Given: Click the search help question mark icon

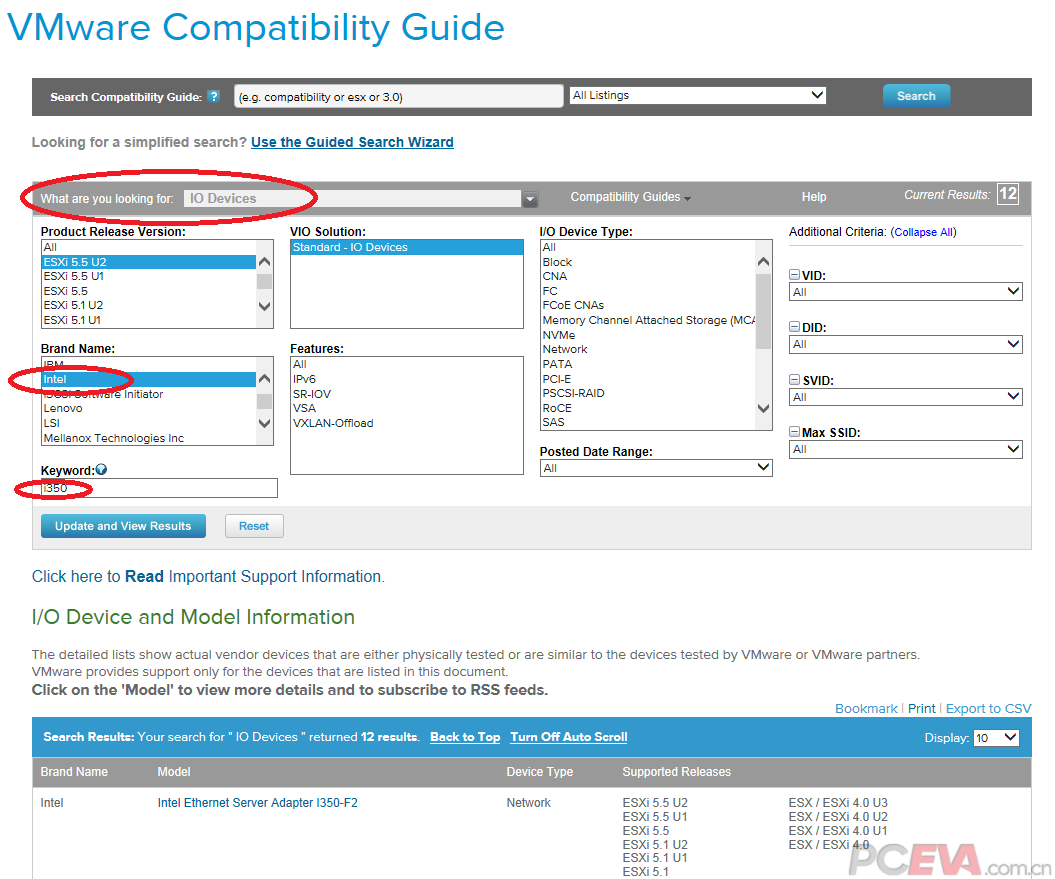Looking at the screenshot, I should (x=213, y=96).
